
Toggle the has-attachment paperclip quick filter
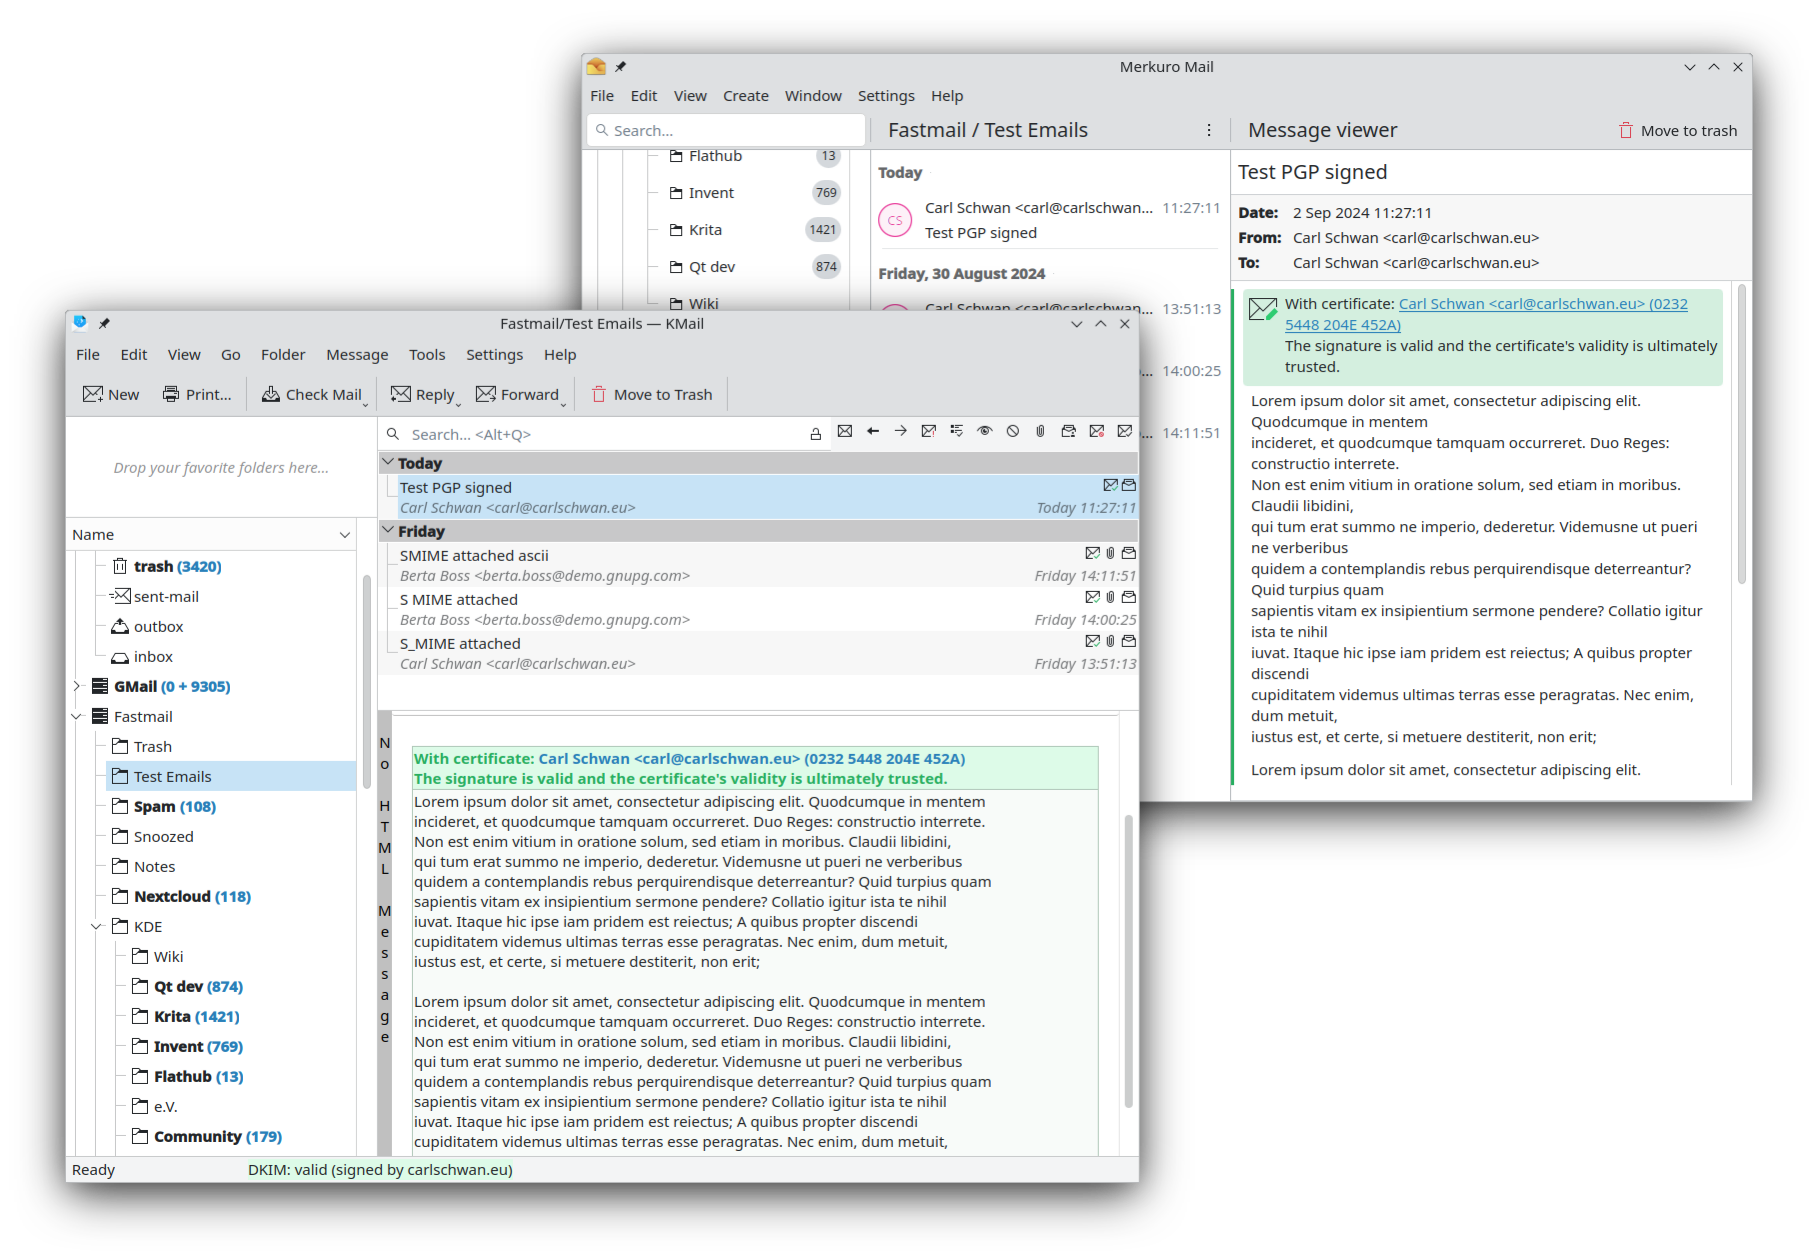[x=1041, y=431]
